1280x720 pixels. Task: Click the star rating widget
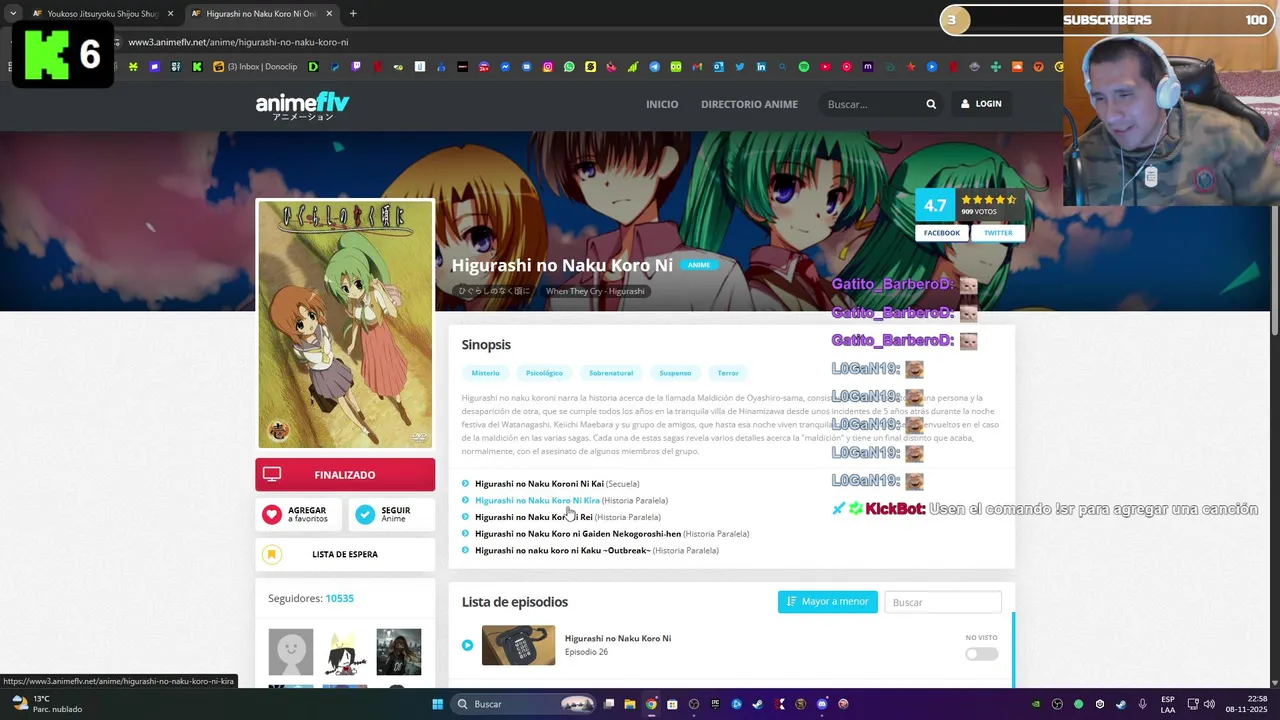click(x=988, y=200)
